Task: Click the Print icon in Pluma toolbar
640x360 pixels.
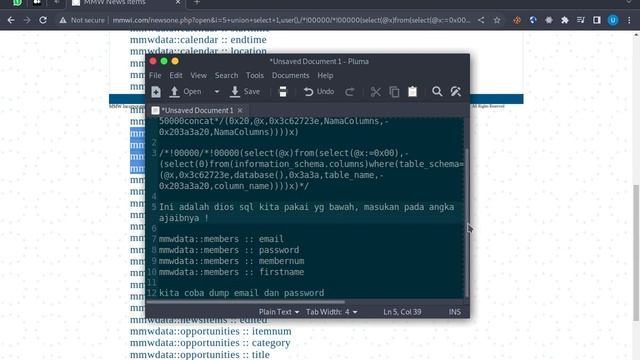Action: click(x=282, y=92)
